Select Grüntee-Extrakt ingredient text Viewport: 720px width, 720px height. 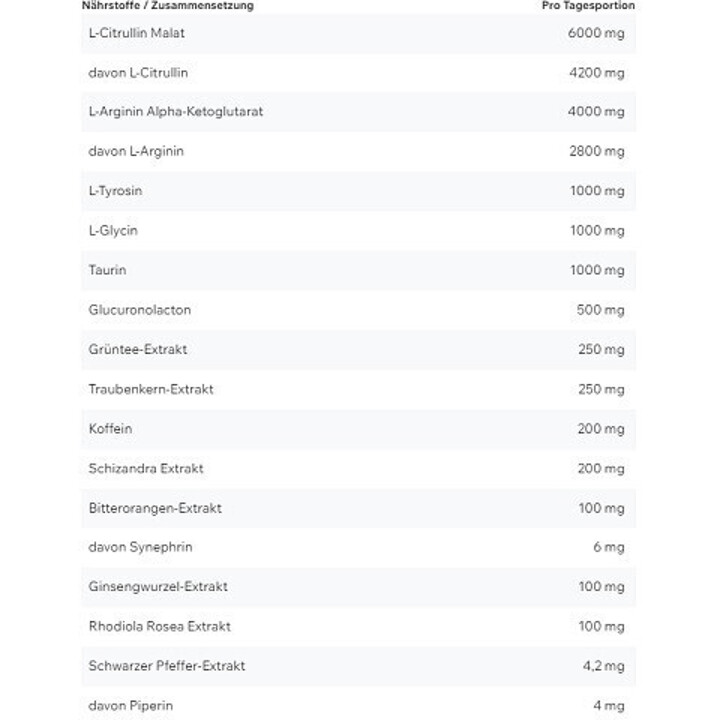pyautogui.click(x=138, y=349)
